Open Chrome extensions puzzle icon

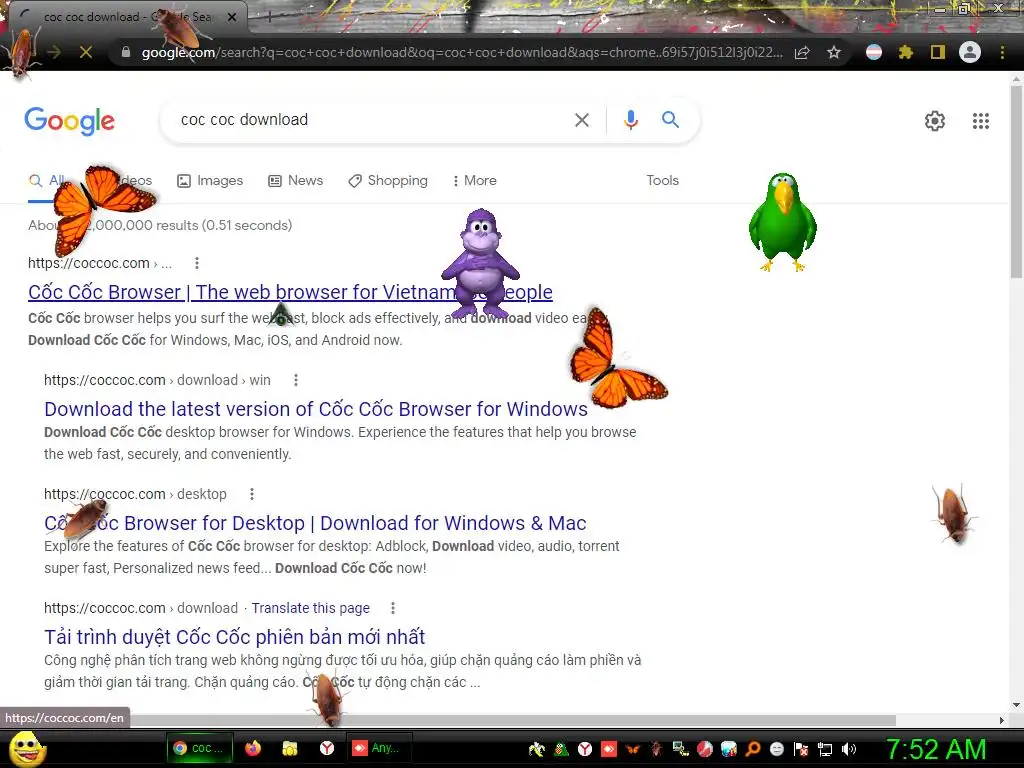point(905,52)
